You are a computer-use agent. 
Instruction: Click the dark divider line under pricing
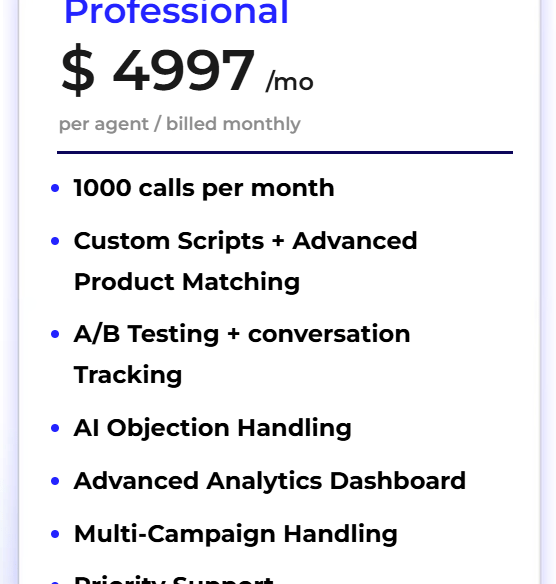285,152
